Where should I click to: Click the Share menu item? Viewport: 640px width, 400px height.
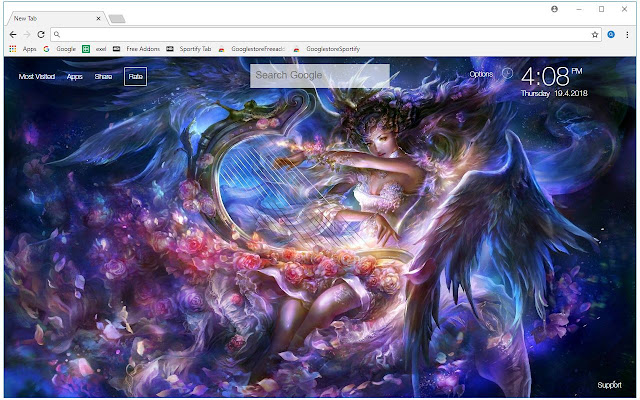103,76
